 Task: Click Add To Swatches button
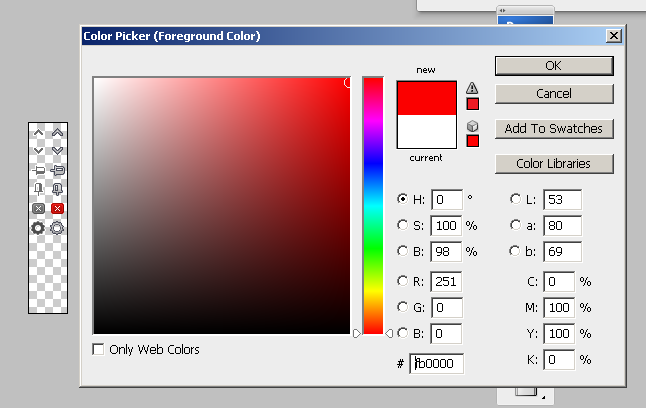[x=553, y=128]
